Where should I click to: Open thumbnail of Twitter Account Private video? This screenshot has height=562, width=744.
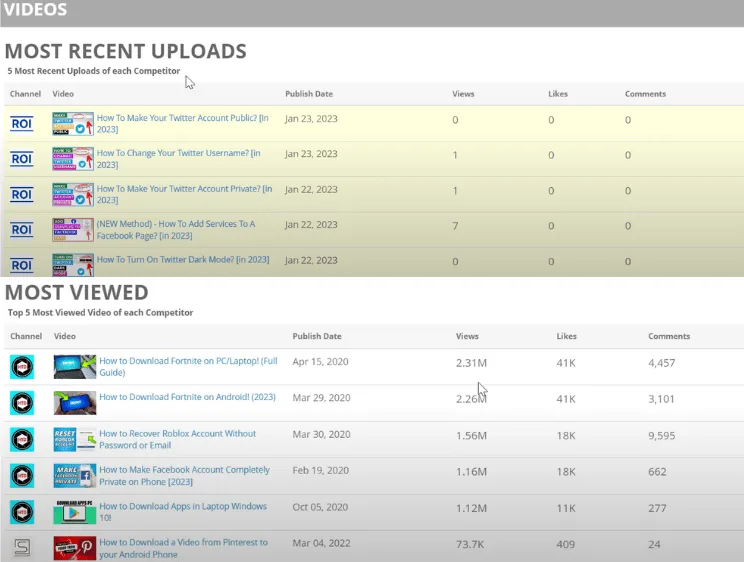pos(73,195)
